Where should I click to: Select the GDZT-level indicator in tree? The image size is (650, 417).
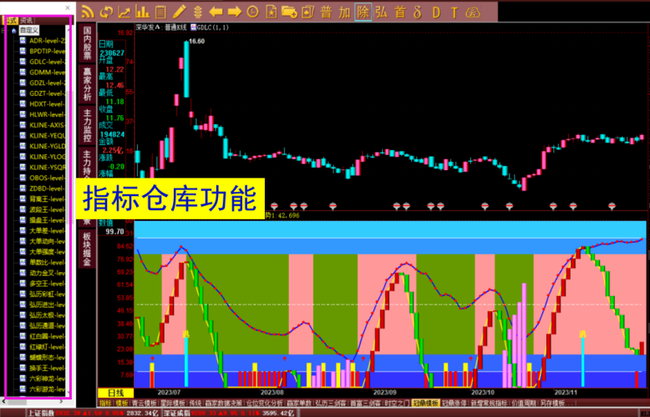point(47,93)
